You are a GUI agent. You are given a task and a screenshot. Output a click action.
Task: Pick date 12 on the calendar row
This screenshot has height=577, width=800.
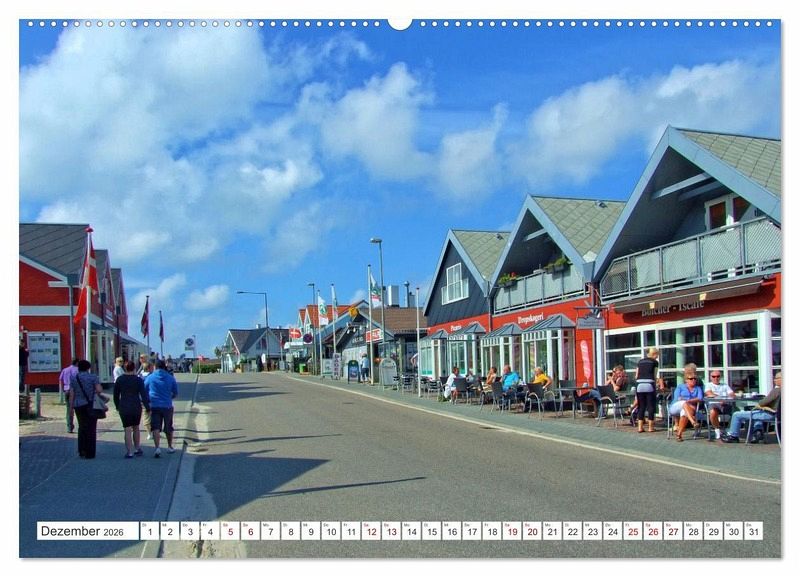pos(371,531)
